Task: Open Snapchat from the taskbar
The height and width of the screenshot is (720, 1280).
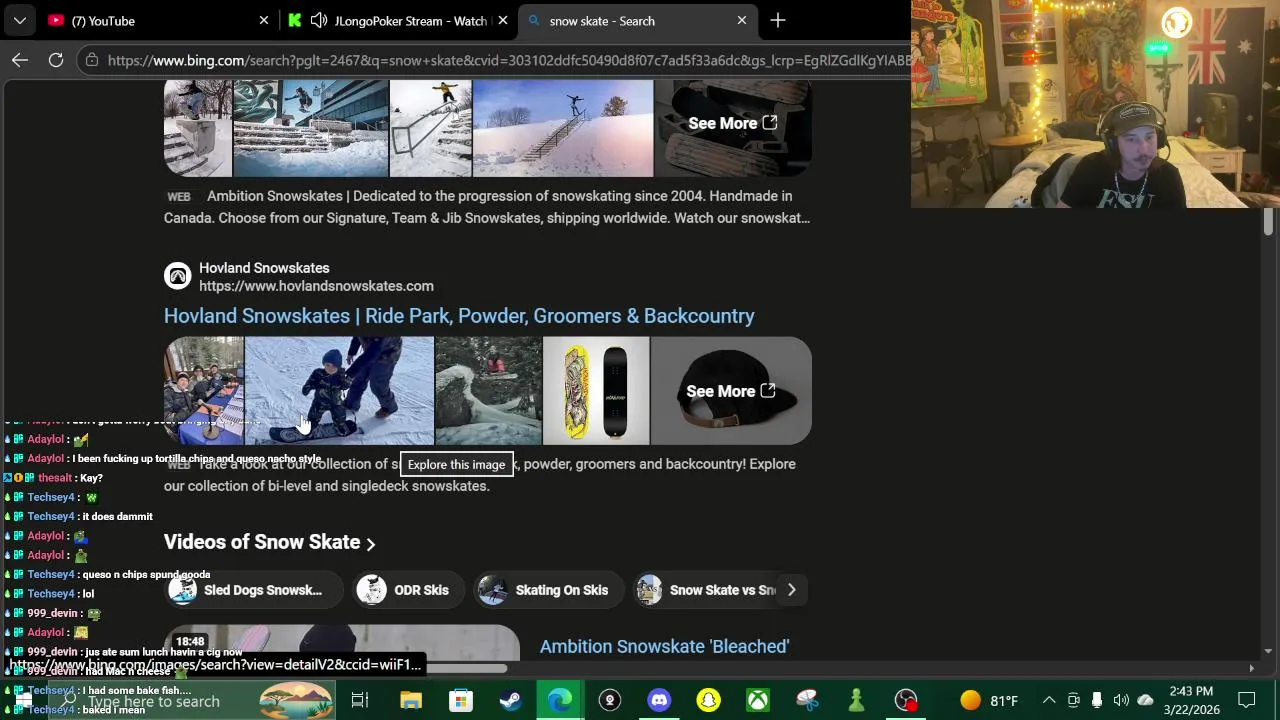Action: click(x=709, y=700)
